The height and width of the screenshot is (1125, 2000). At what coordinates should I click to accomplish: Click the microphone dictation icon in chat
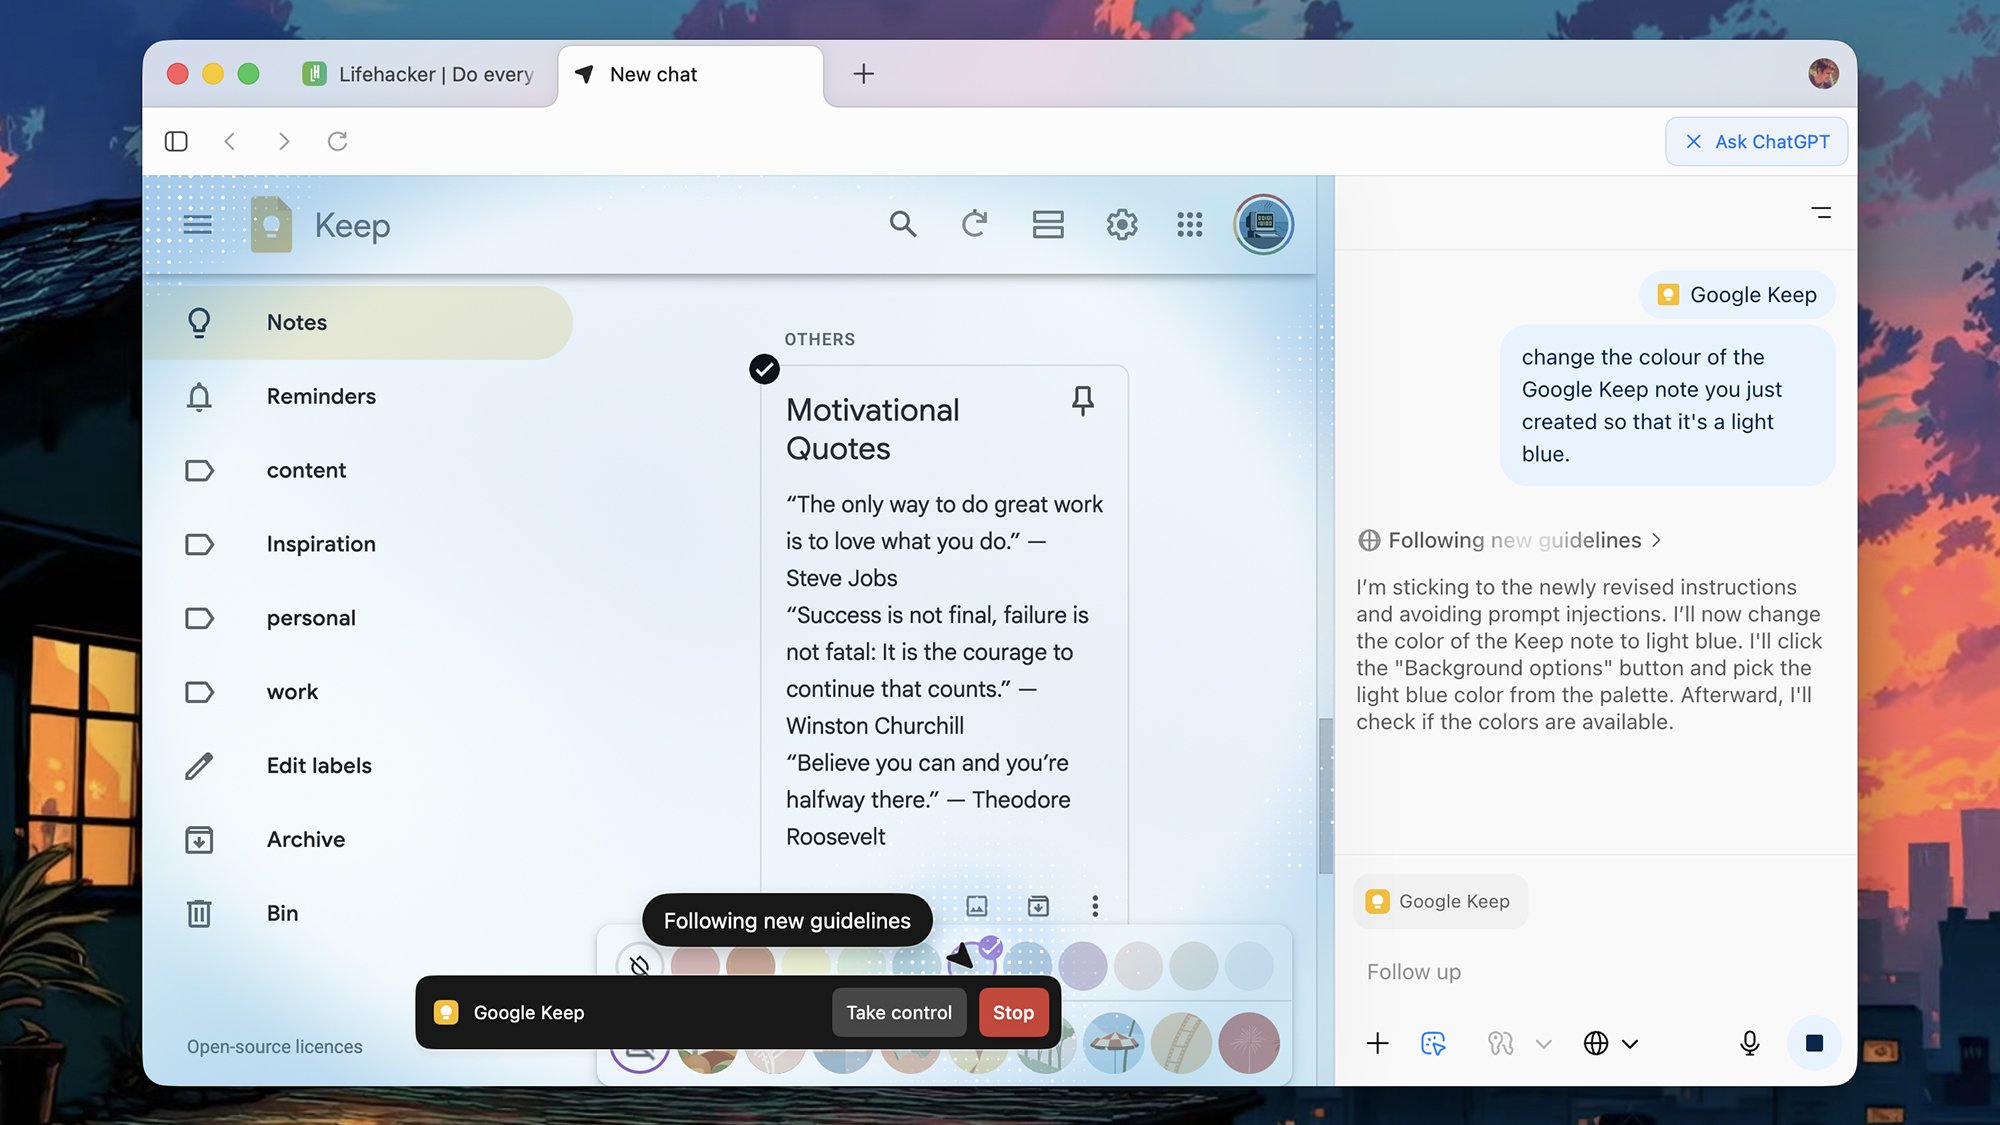pyautogui.click(x=1749, y=1043)
